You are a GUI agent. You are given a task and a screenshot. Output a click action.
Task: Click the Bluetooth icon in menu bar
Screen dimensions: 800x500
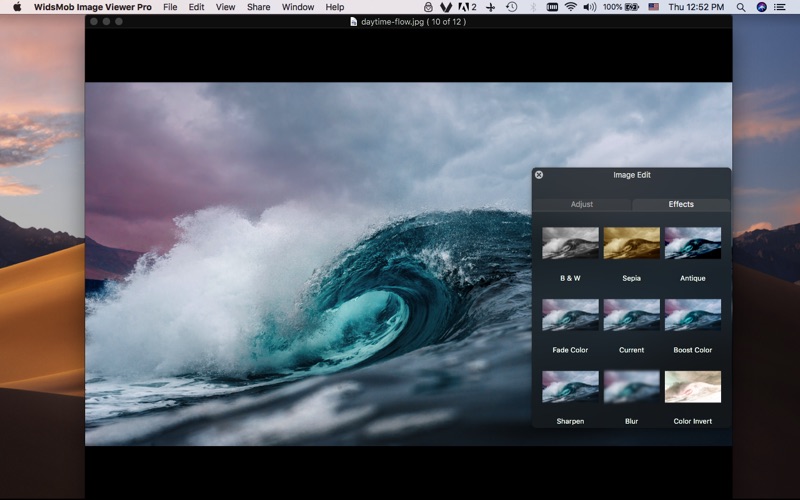tap(533, 7)
